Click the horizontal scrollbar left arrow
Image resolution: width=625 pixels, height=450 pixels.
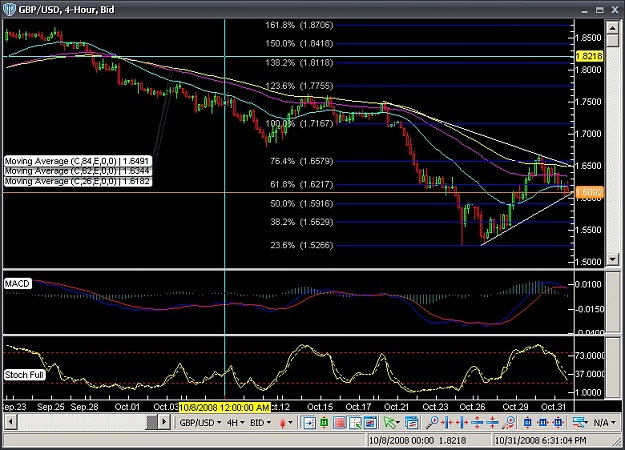pyautogui.click(x=11, y=422)
